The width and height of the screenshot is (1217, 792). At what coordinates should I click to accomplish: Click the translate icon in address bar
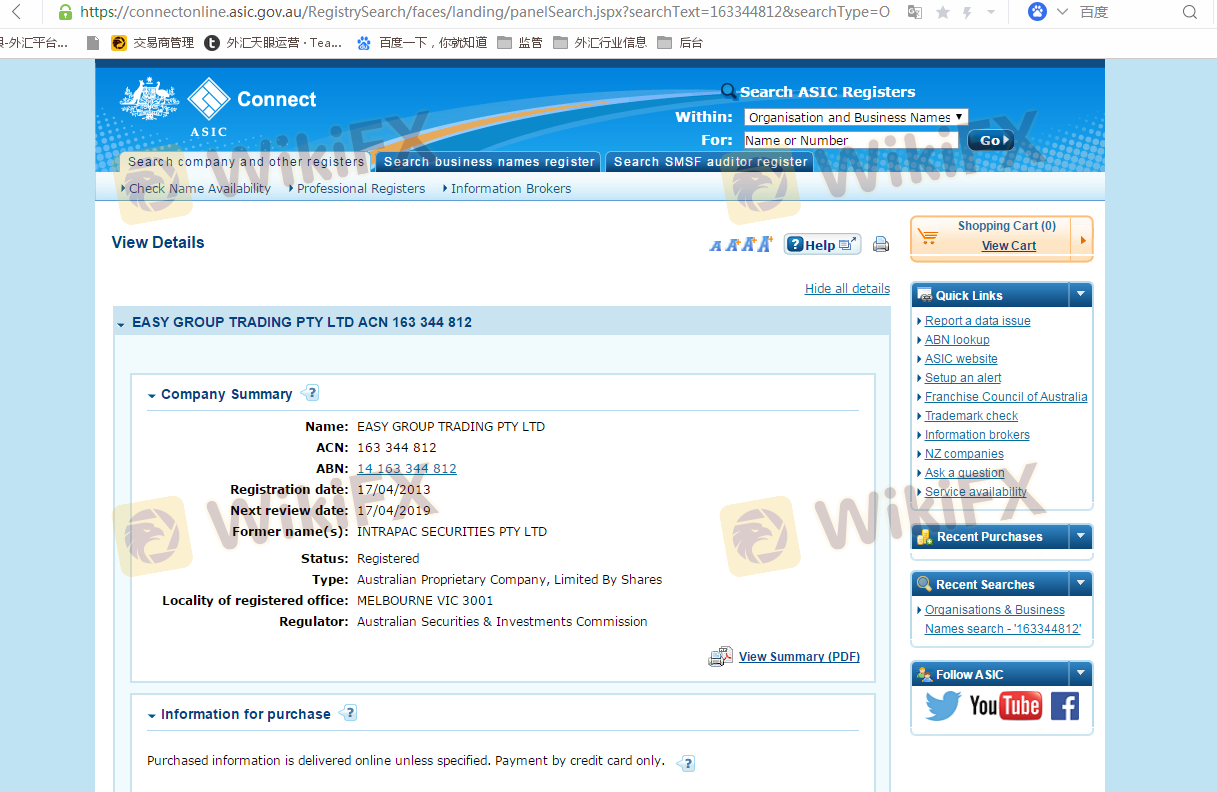[914, 12]
